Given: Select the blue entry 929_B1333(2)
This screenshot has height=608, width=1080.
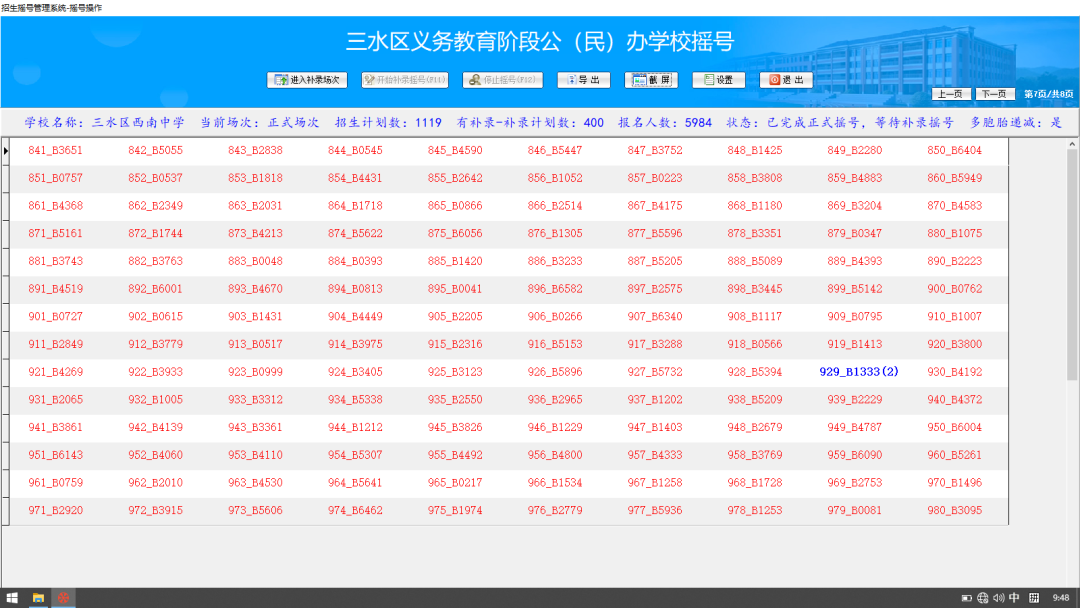Looking at the screenshot, I should point(859,372).
